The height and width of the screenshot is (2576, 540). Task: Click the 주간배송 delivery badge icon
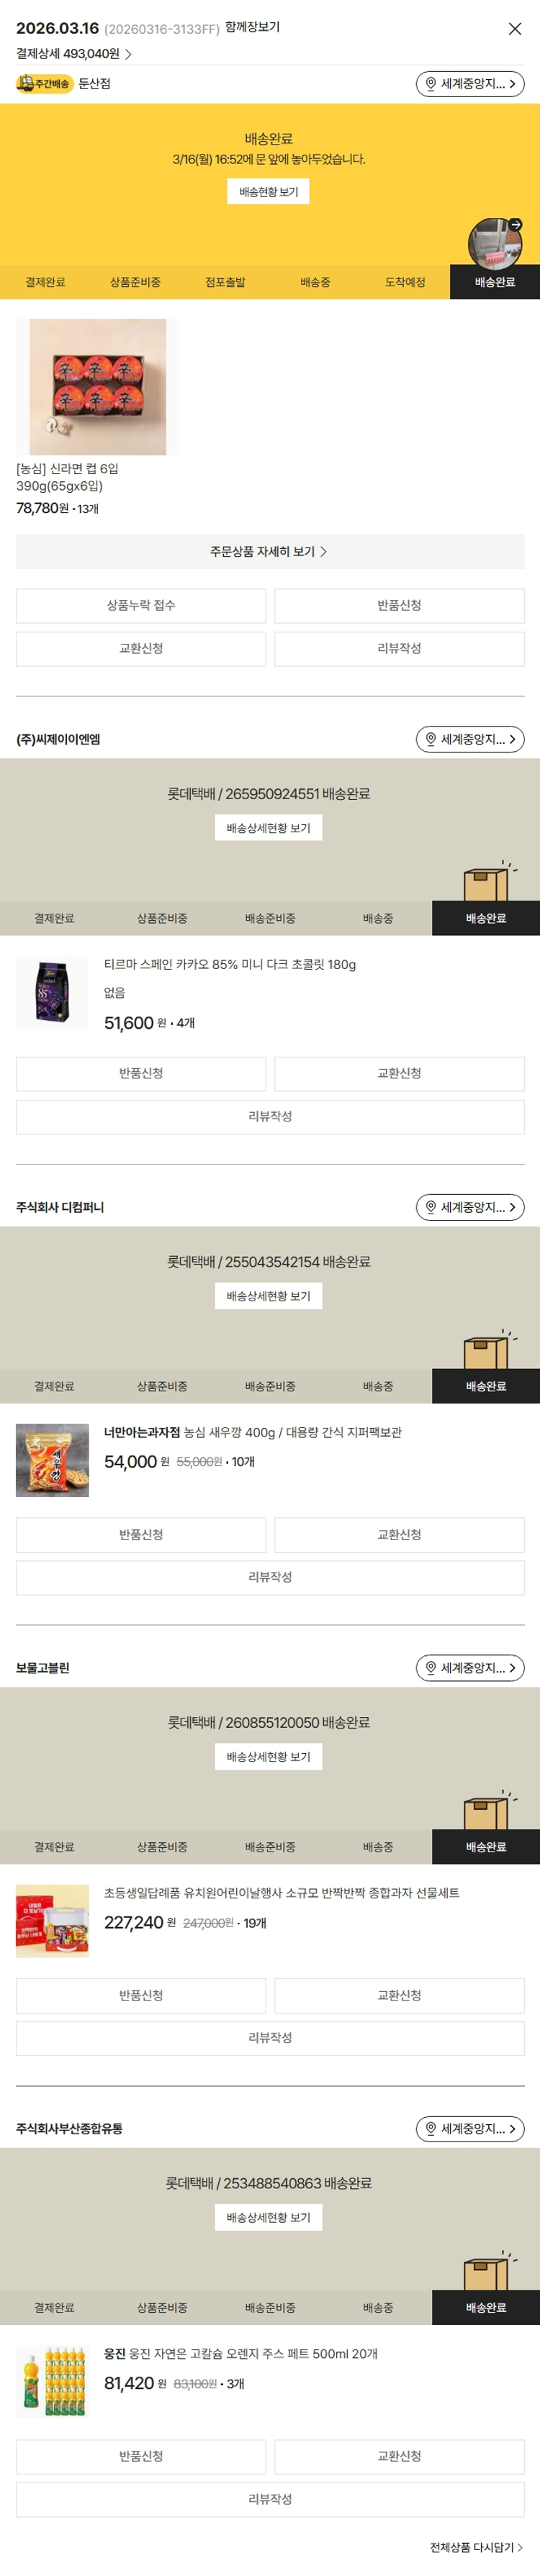pyautogui.click(x=44, y=84)
